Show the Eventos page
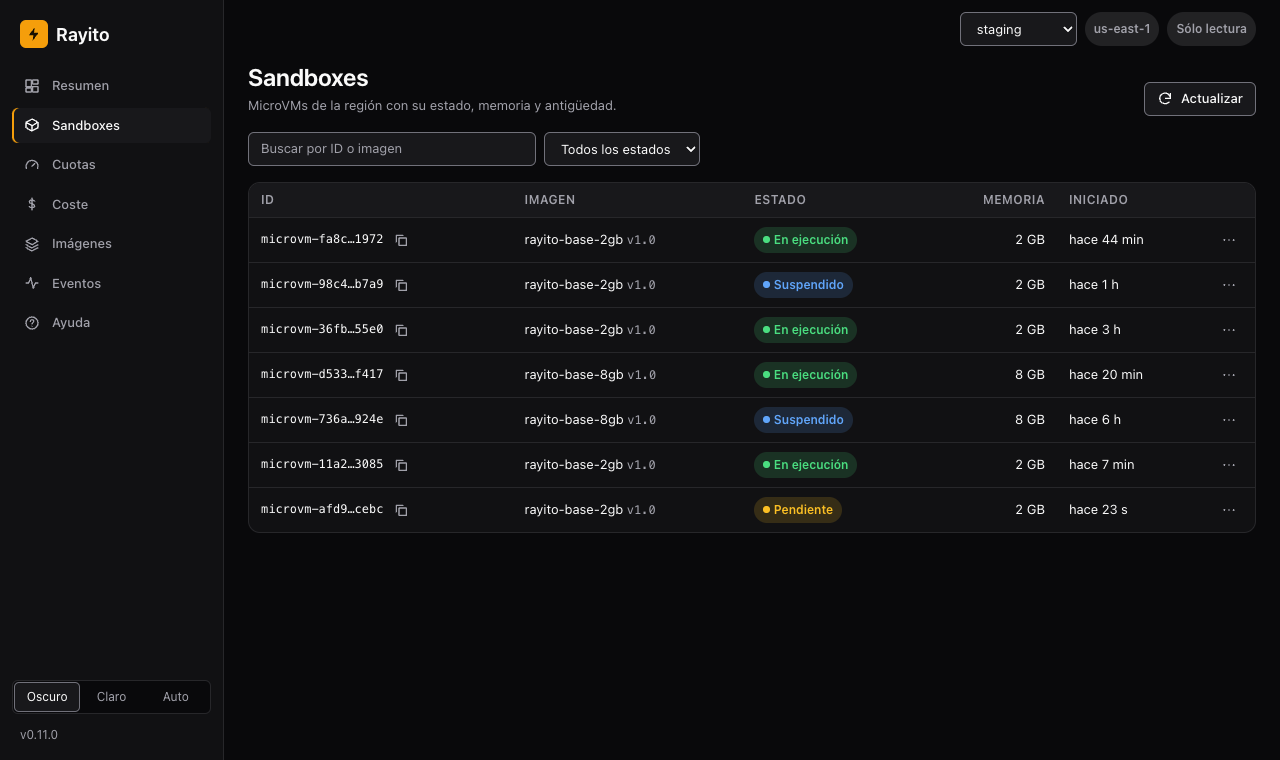1280x760 pixels. 112,284
